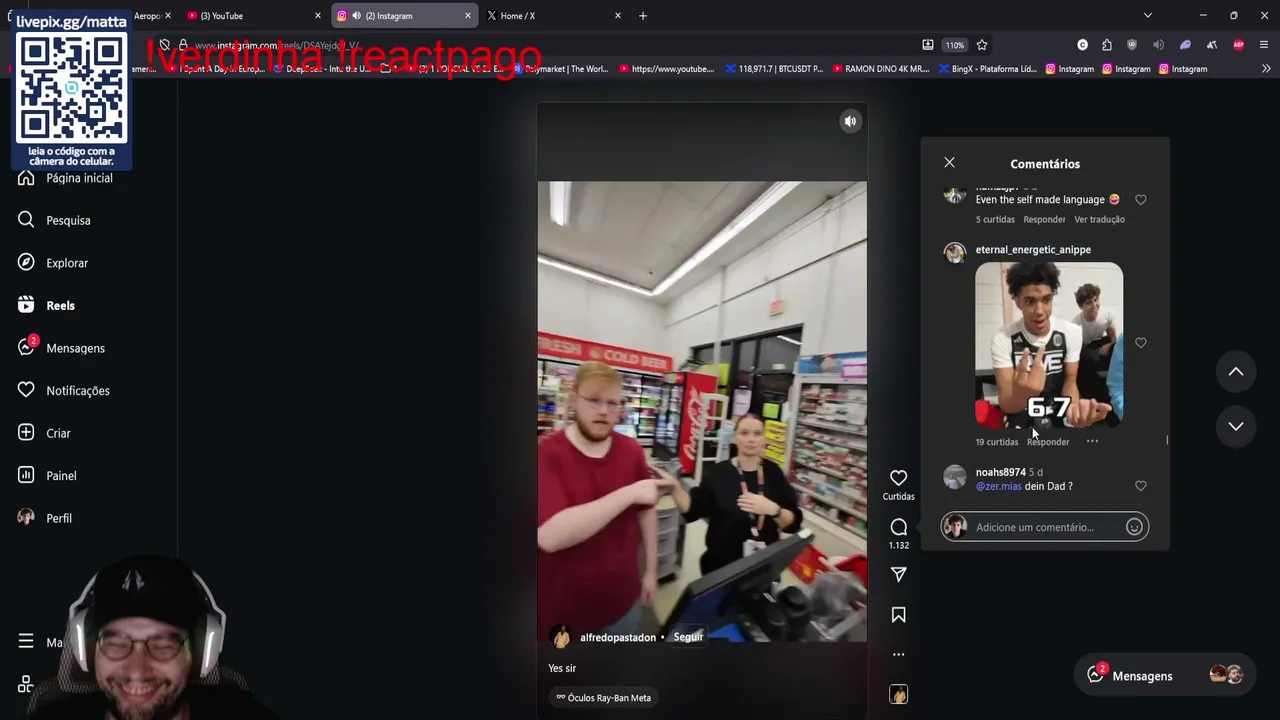Open noahs8974's profile name
The image size is (1280, 720).
coord(1000,472)
